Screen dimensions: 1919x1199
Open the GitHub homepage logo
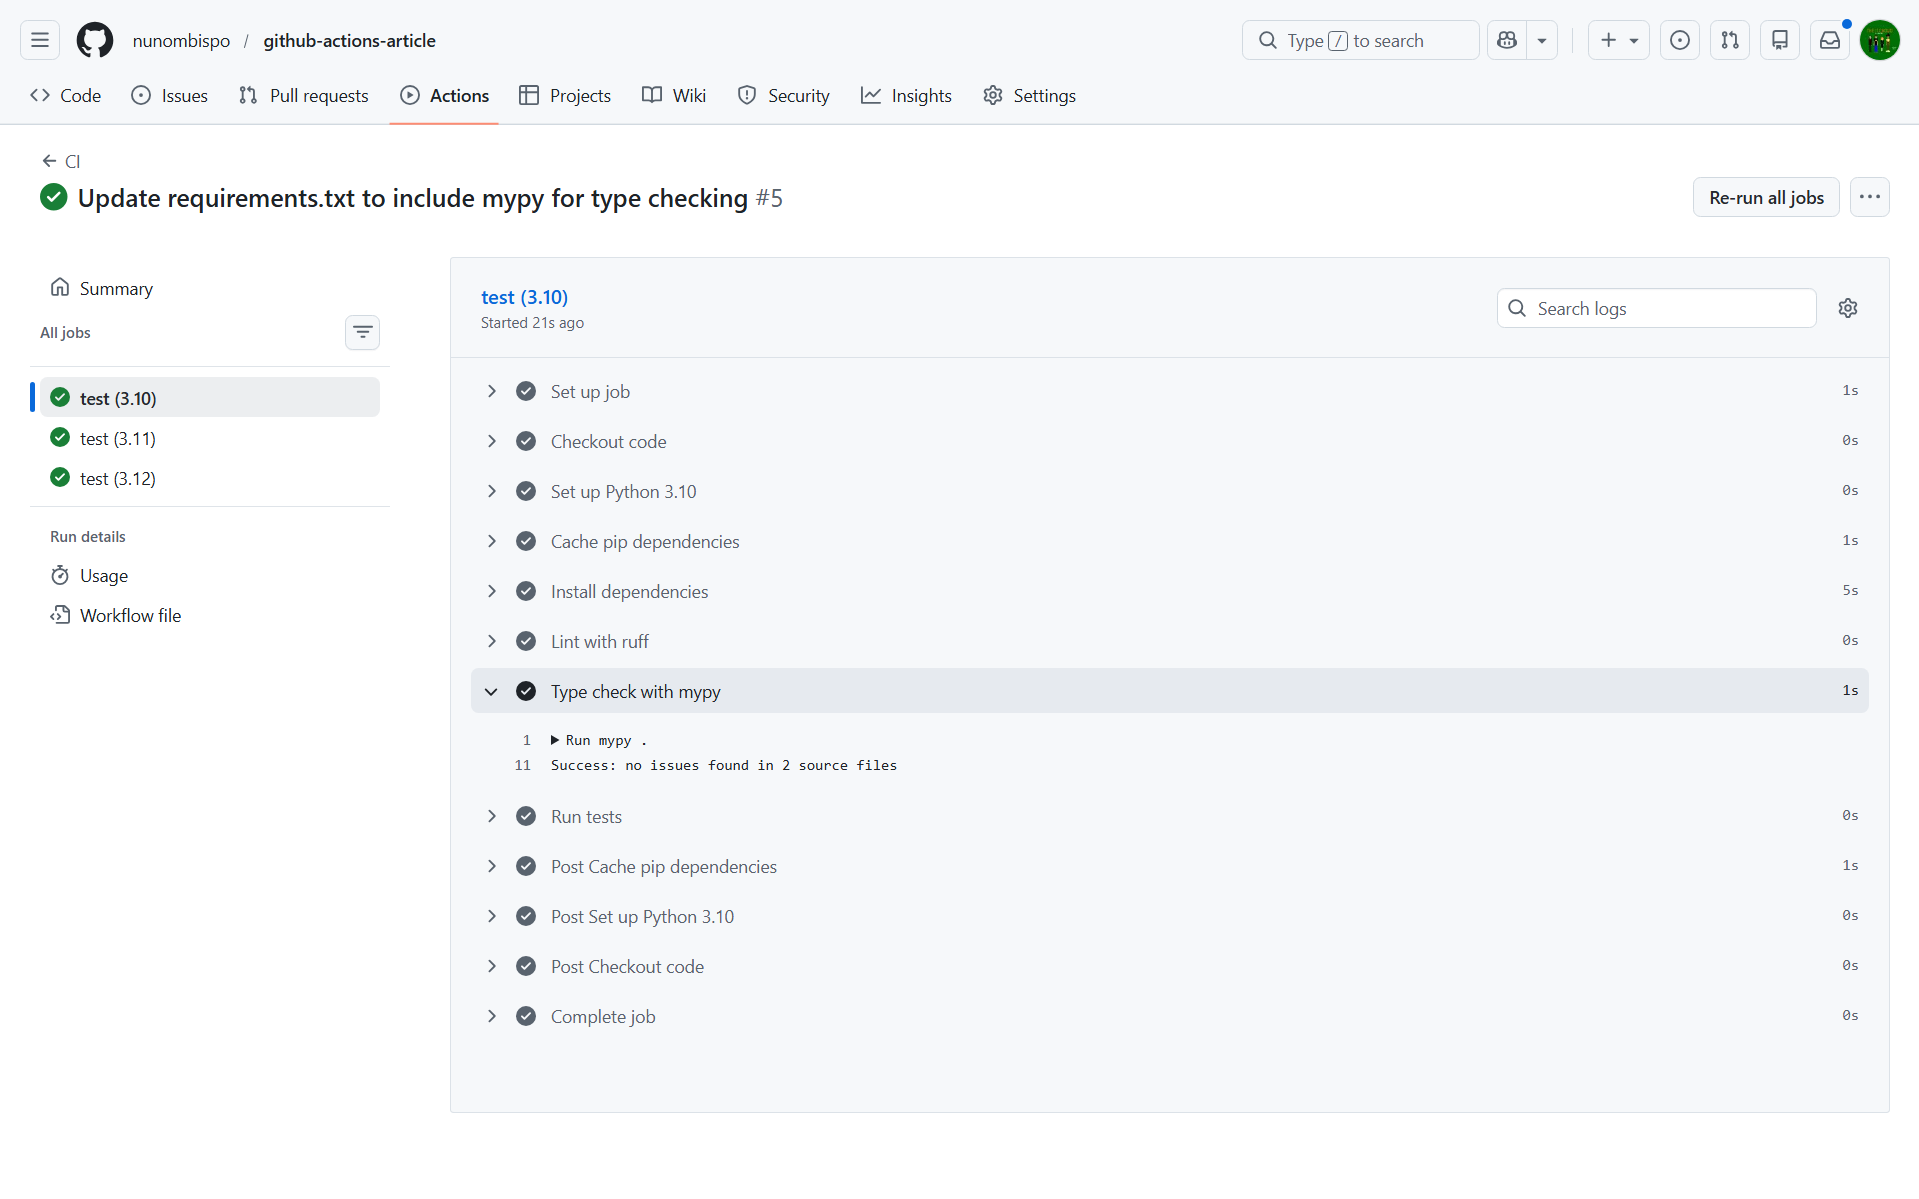click(95, 40)
